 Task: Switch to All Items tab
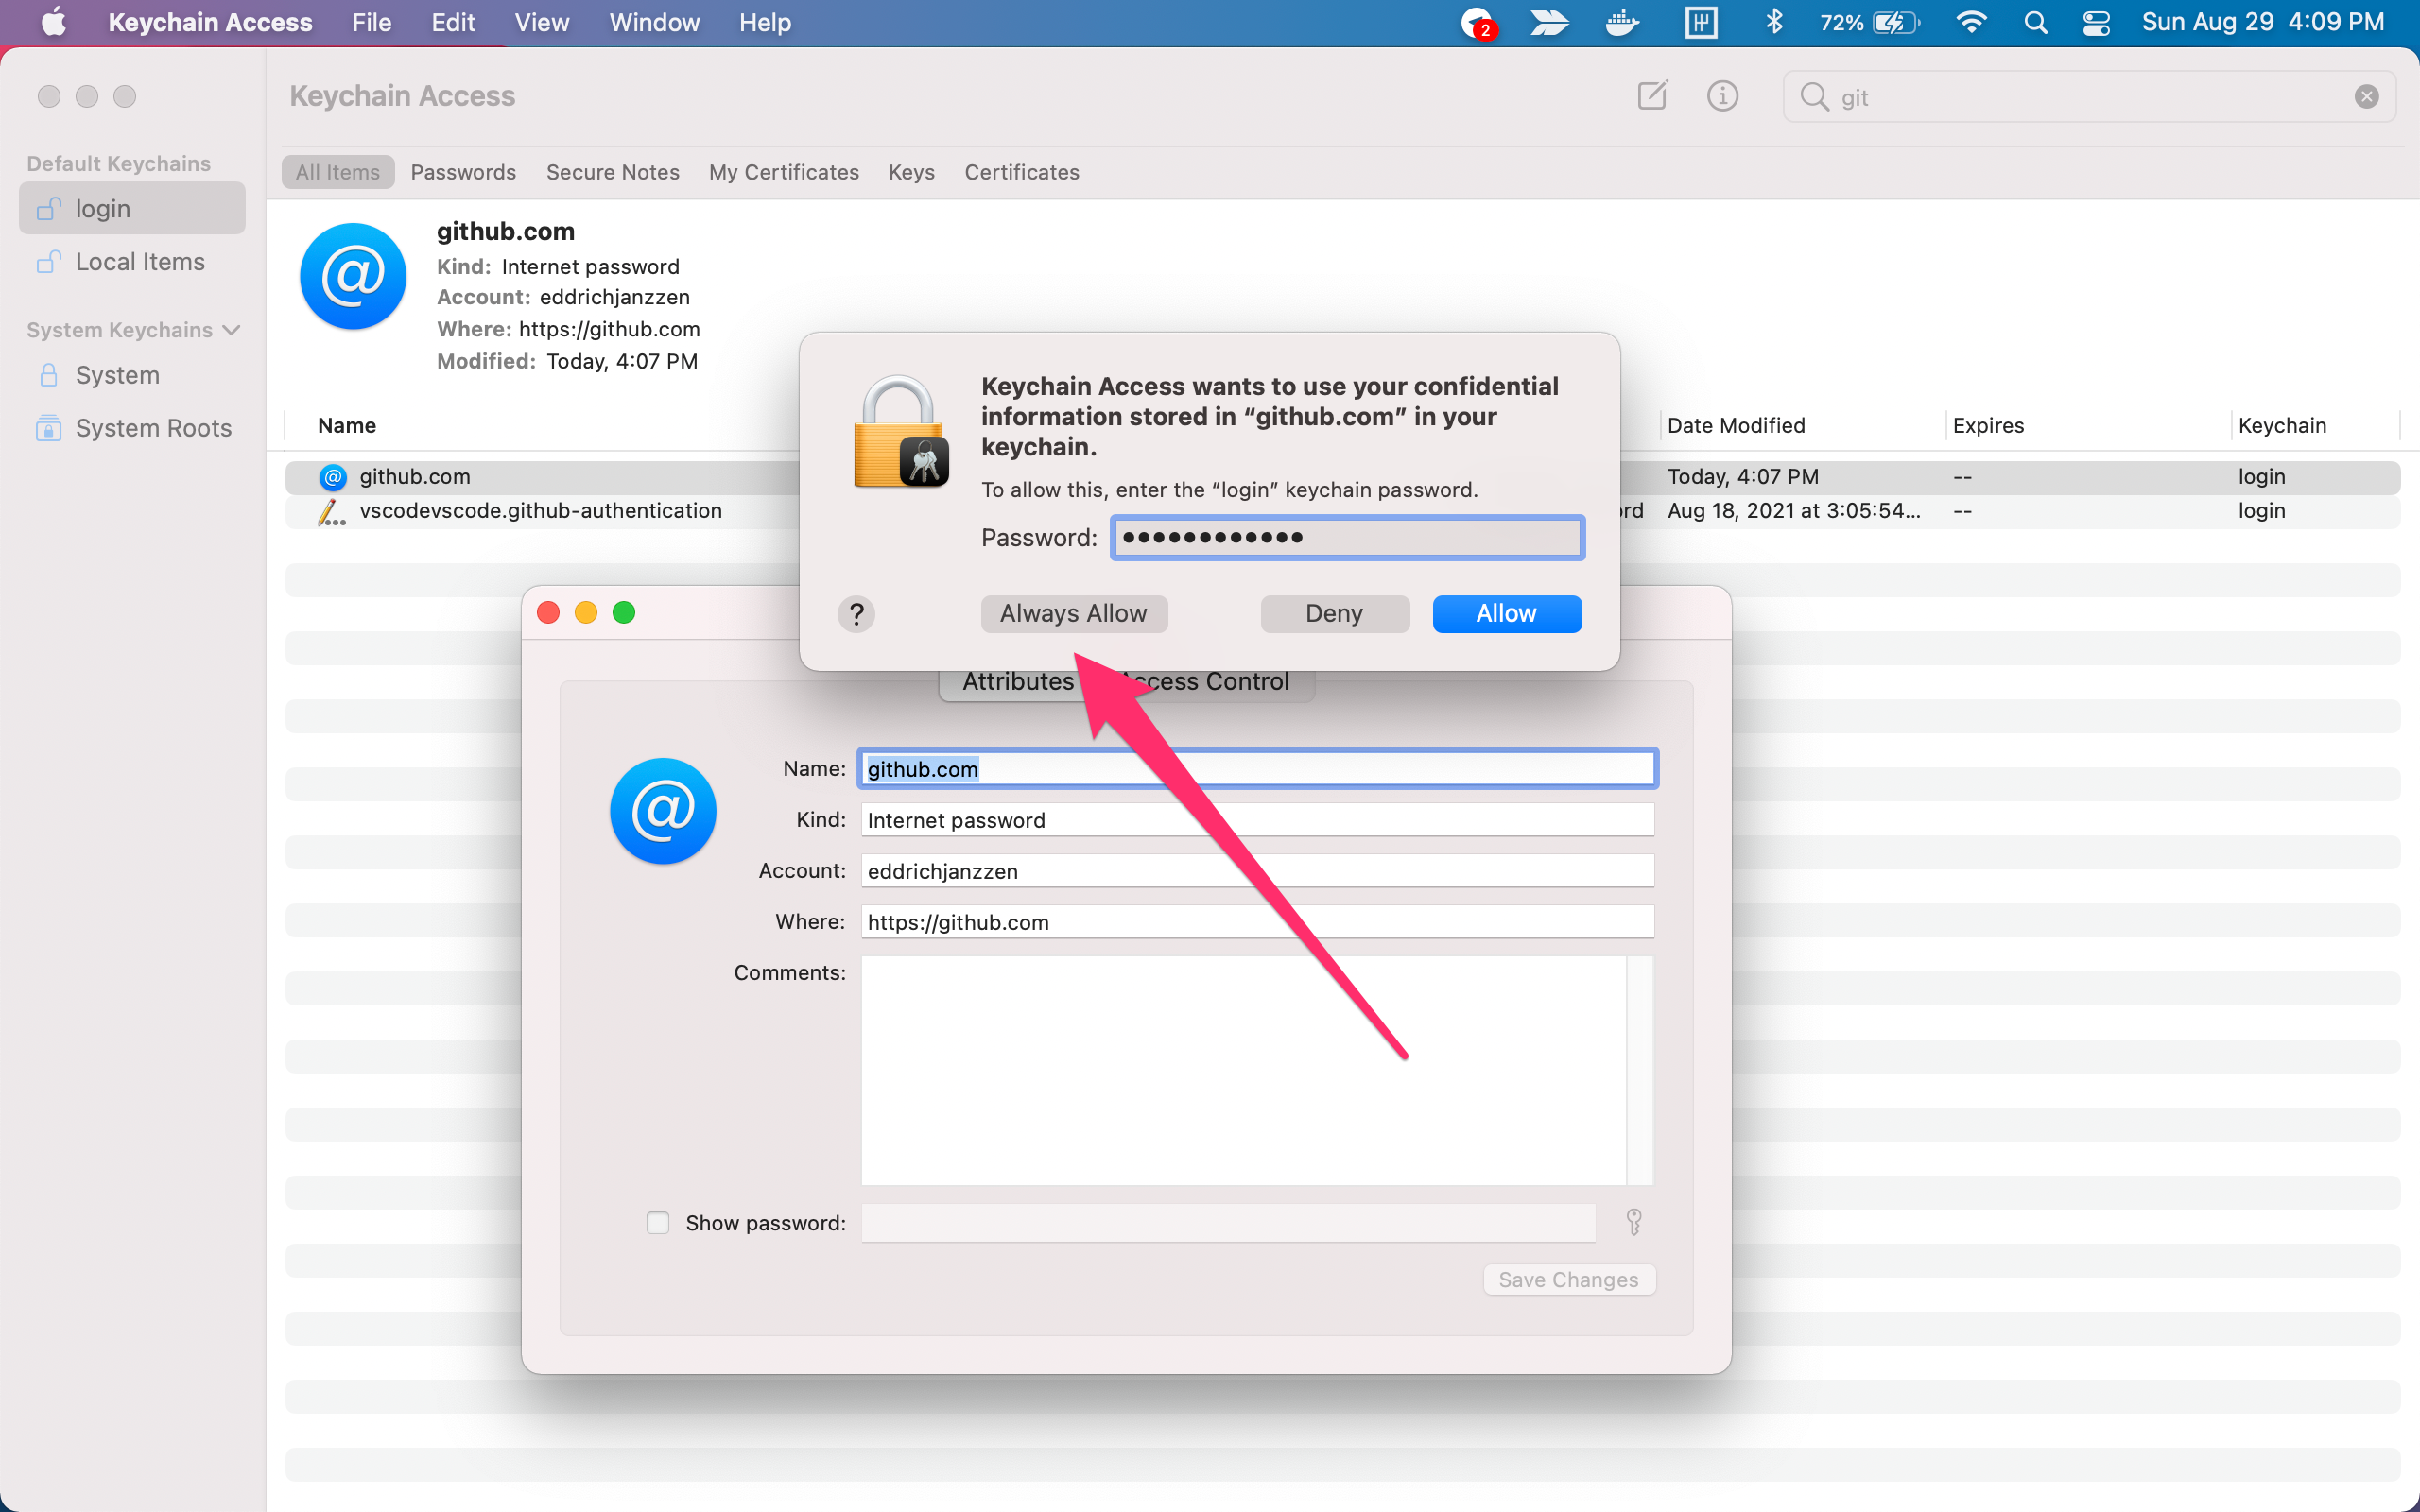[338, 172]
